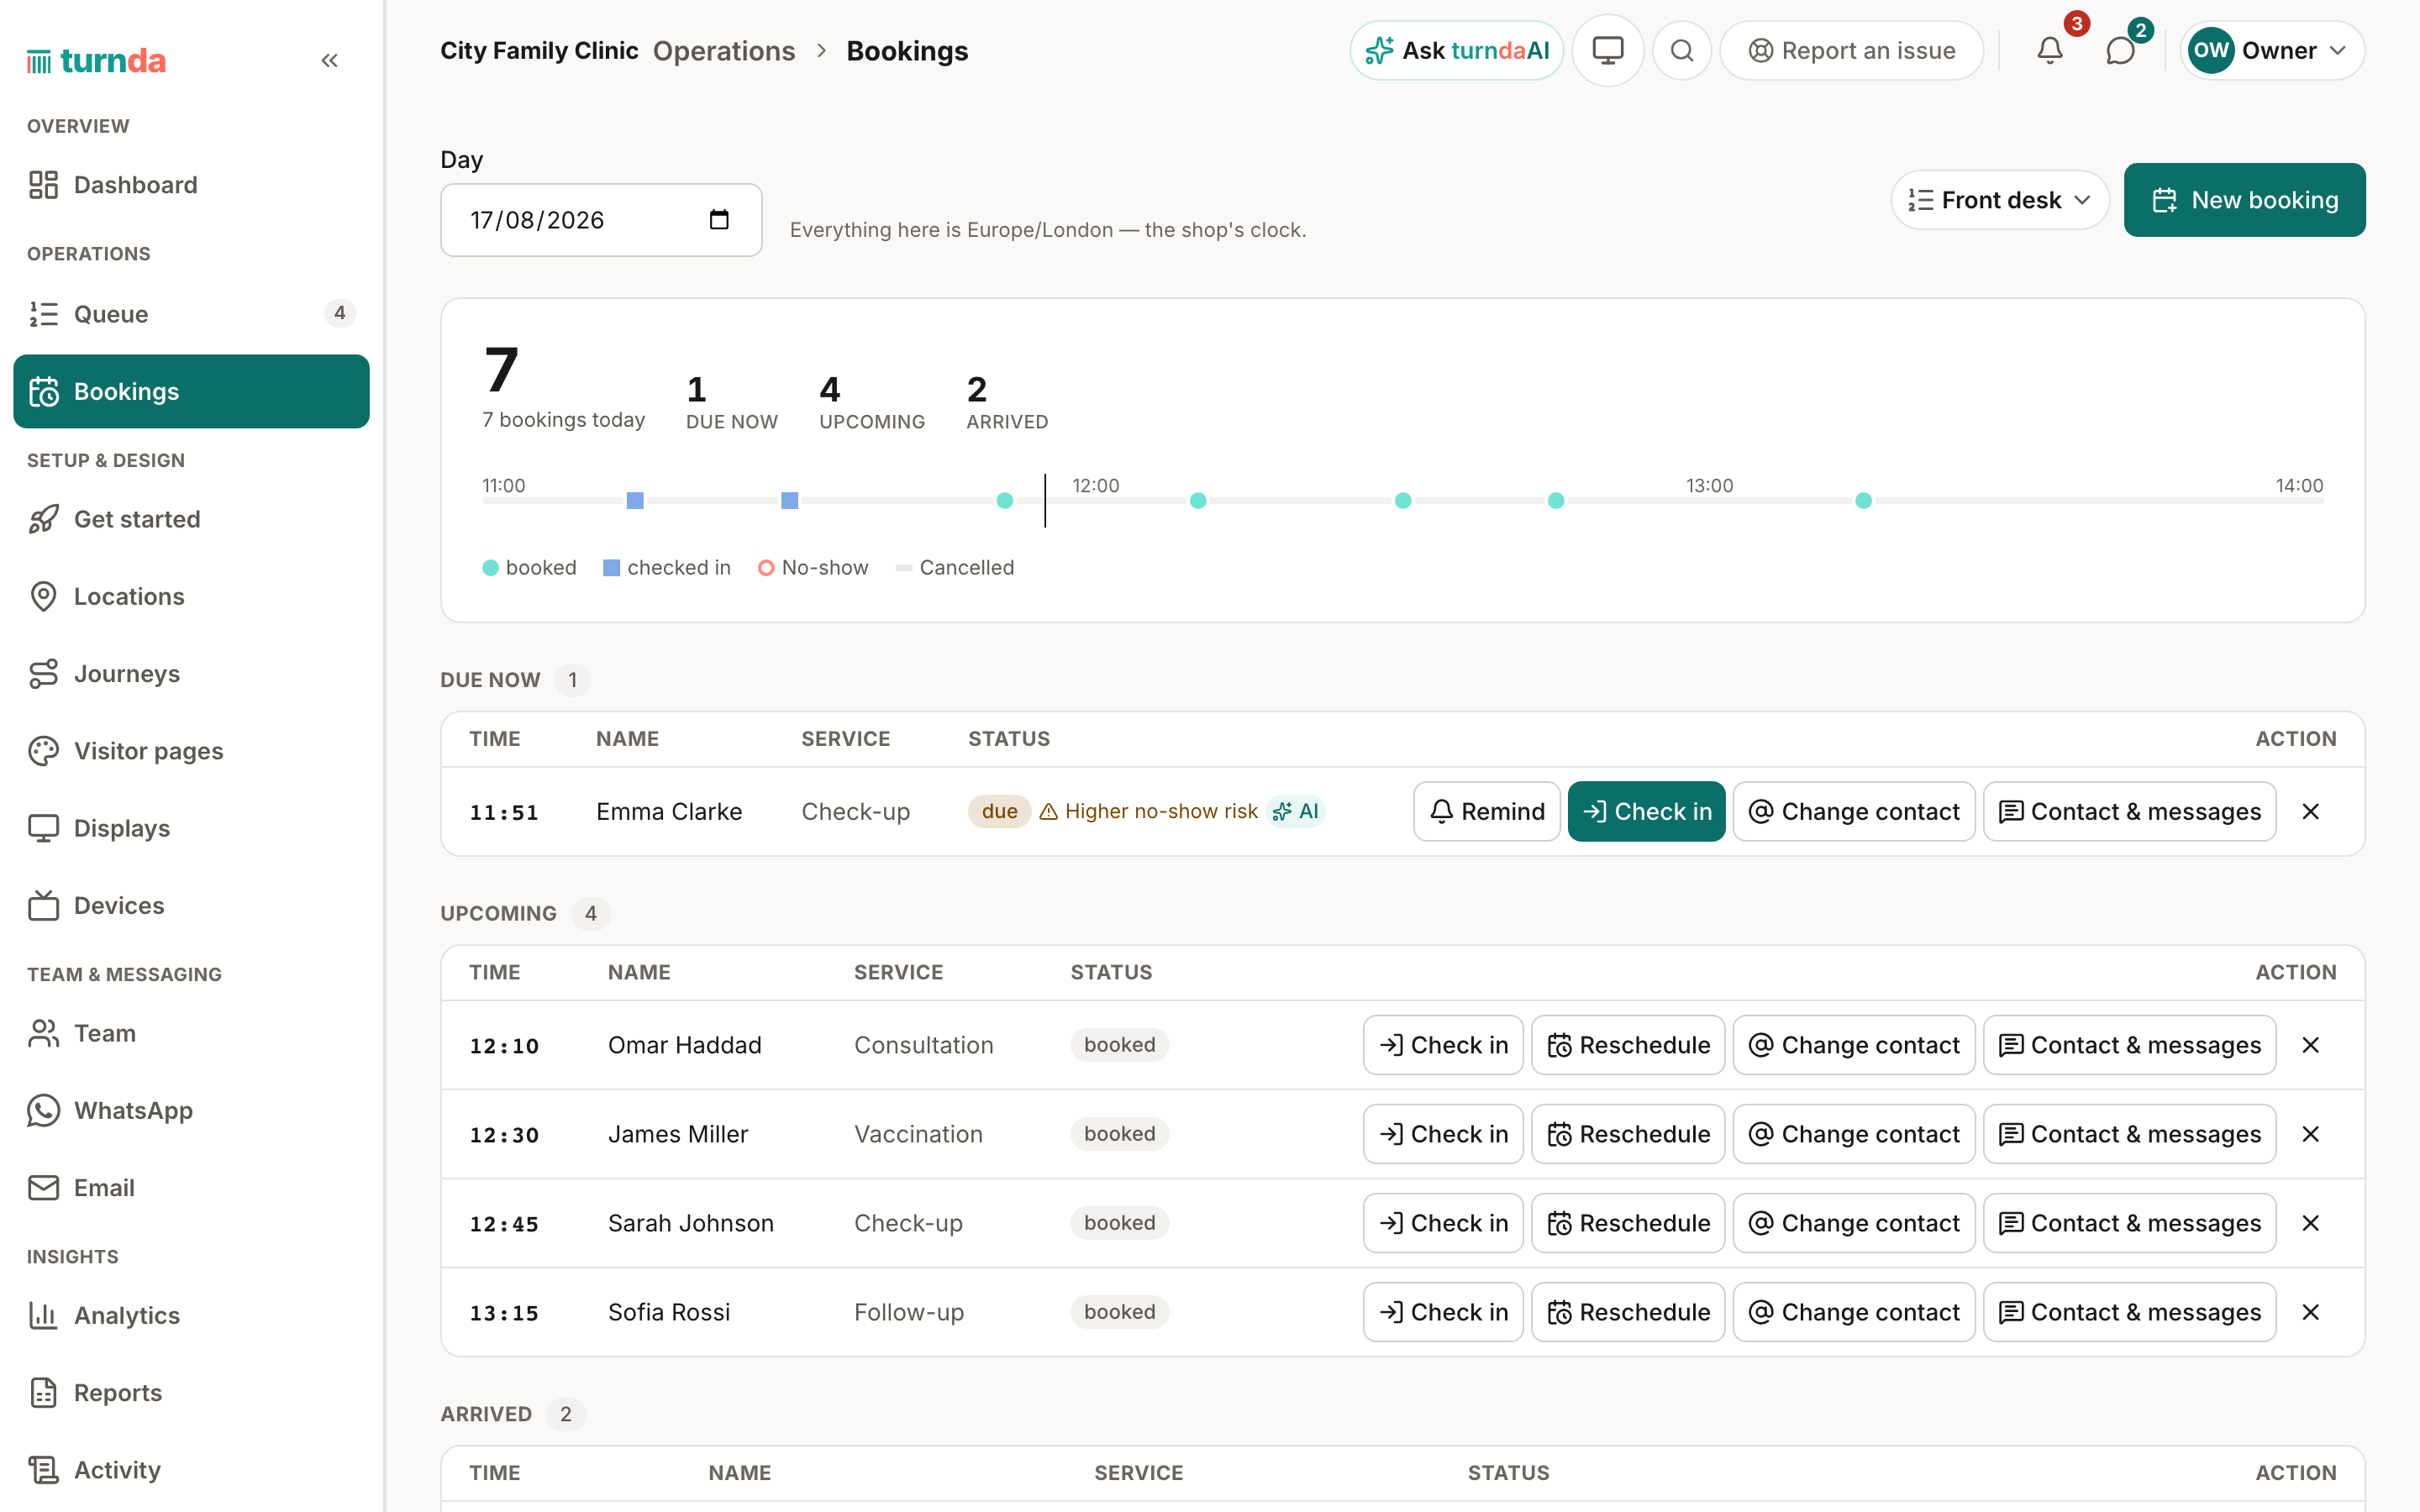Click the AI badge on Emma Clarke's row
Screen dimensions: 2420x1512
point(1296,811)
